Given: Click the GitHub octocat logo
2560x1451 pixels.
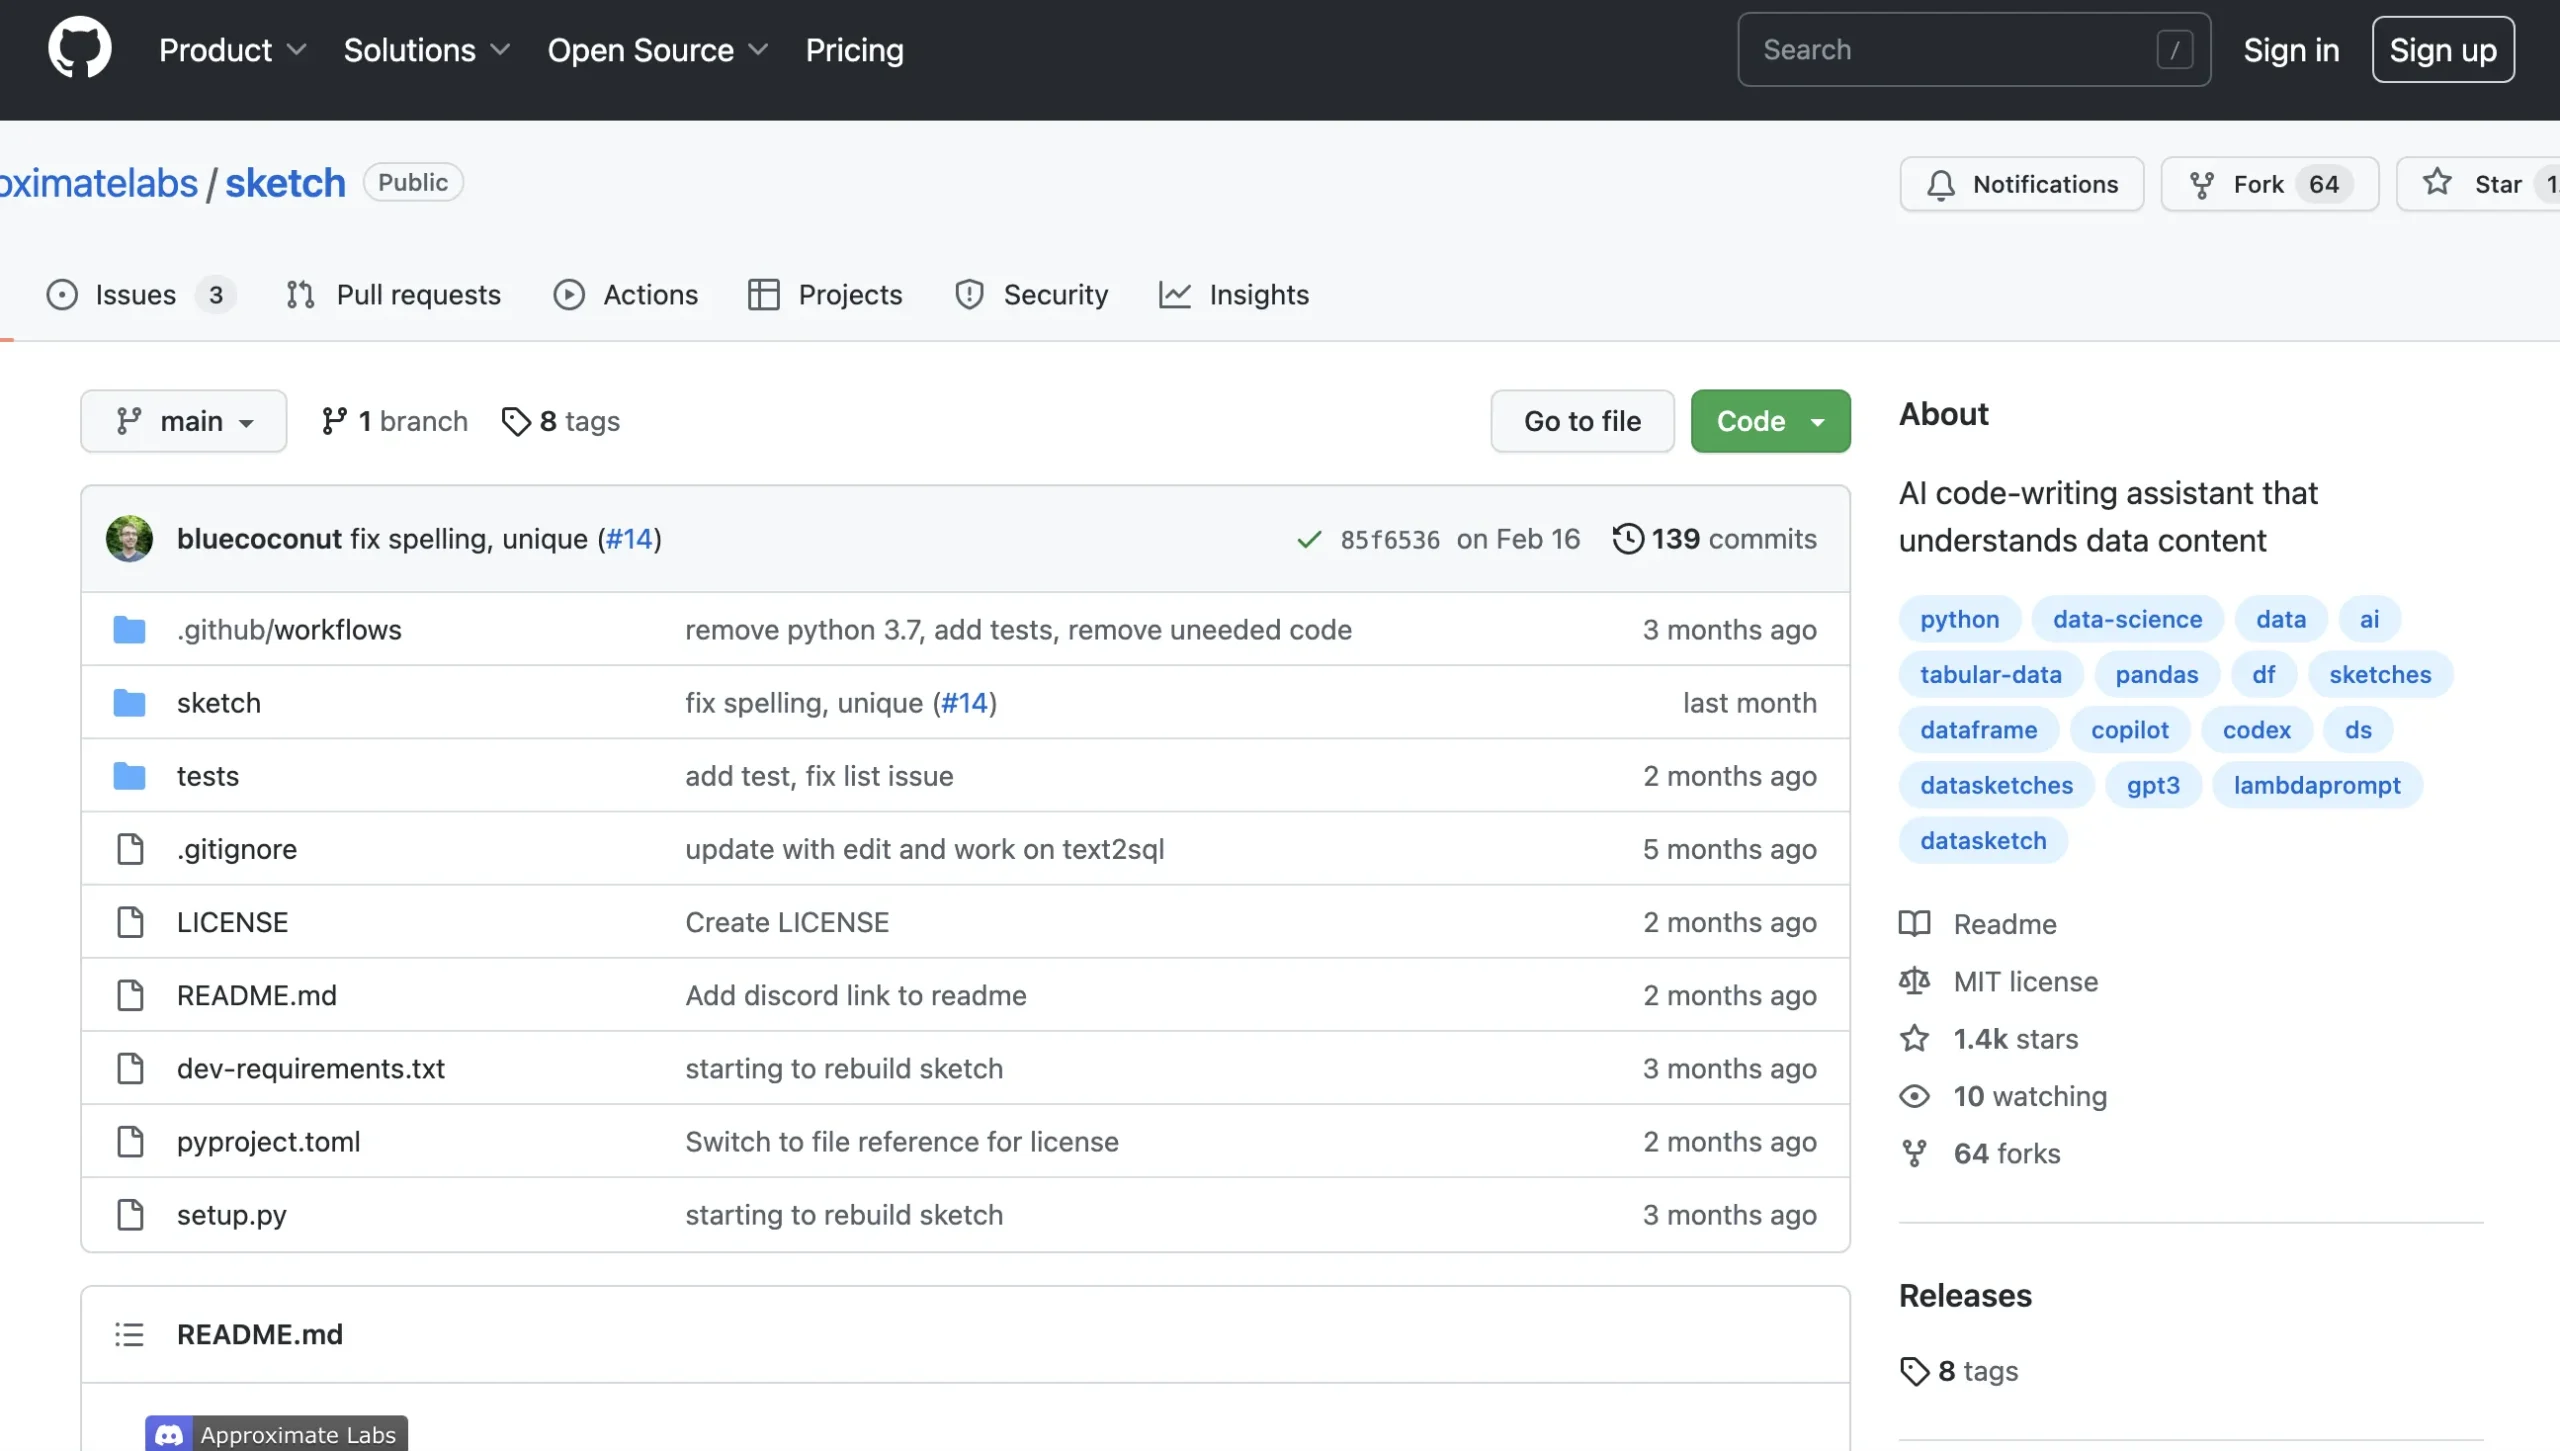Looking at the screenshot, I should 79,48.
